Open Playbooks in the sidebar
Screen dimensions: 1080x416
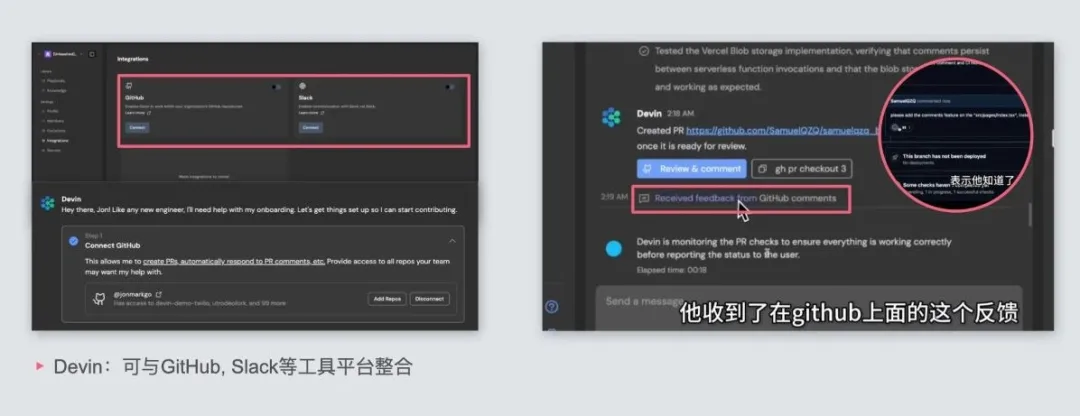[54, 81]
